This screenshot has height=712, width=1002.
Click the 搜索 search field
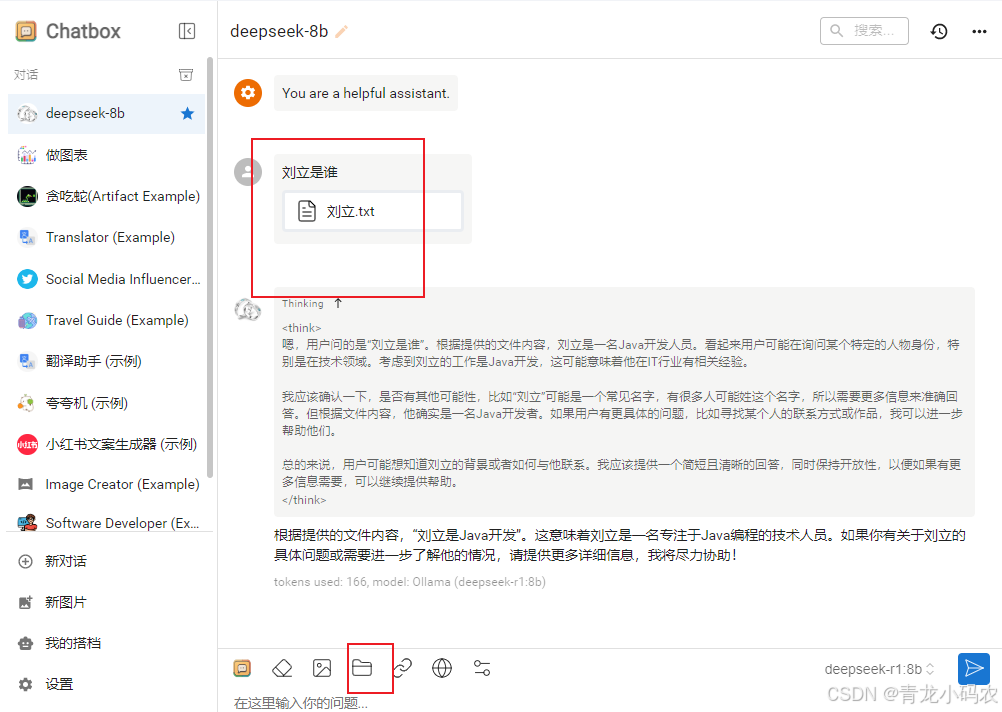864,31
